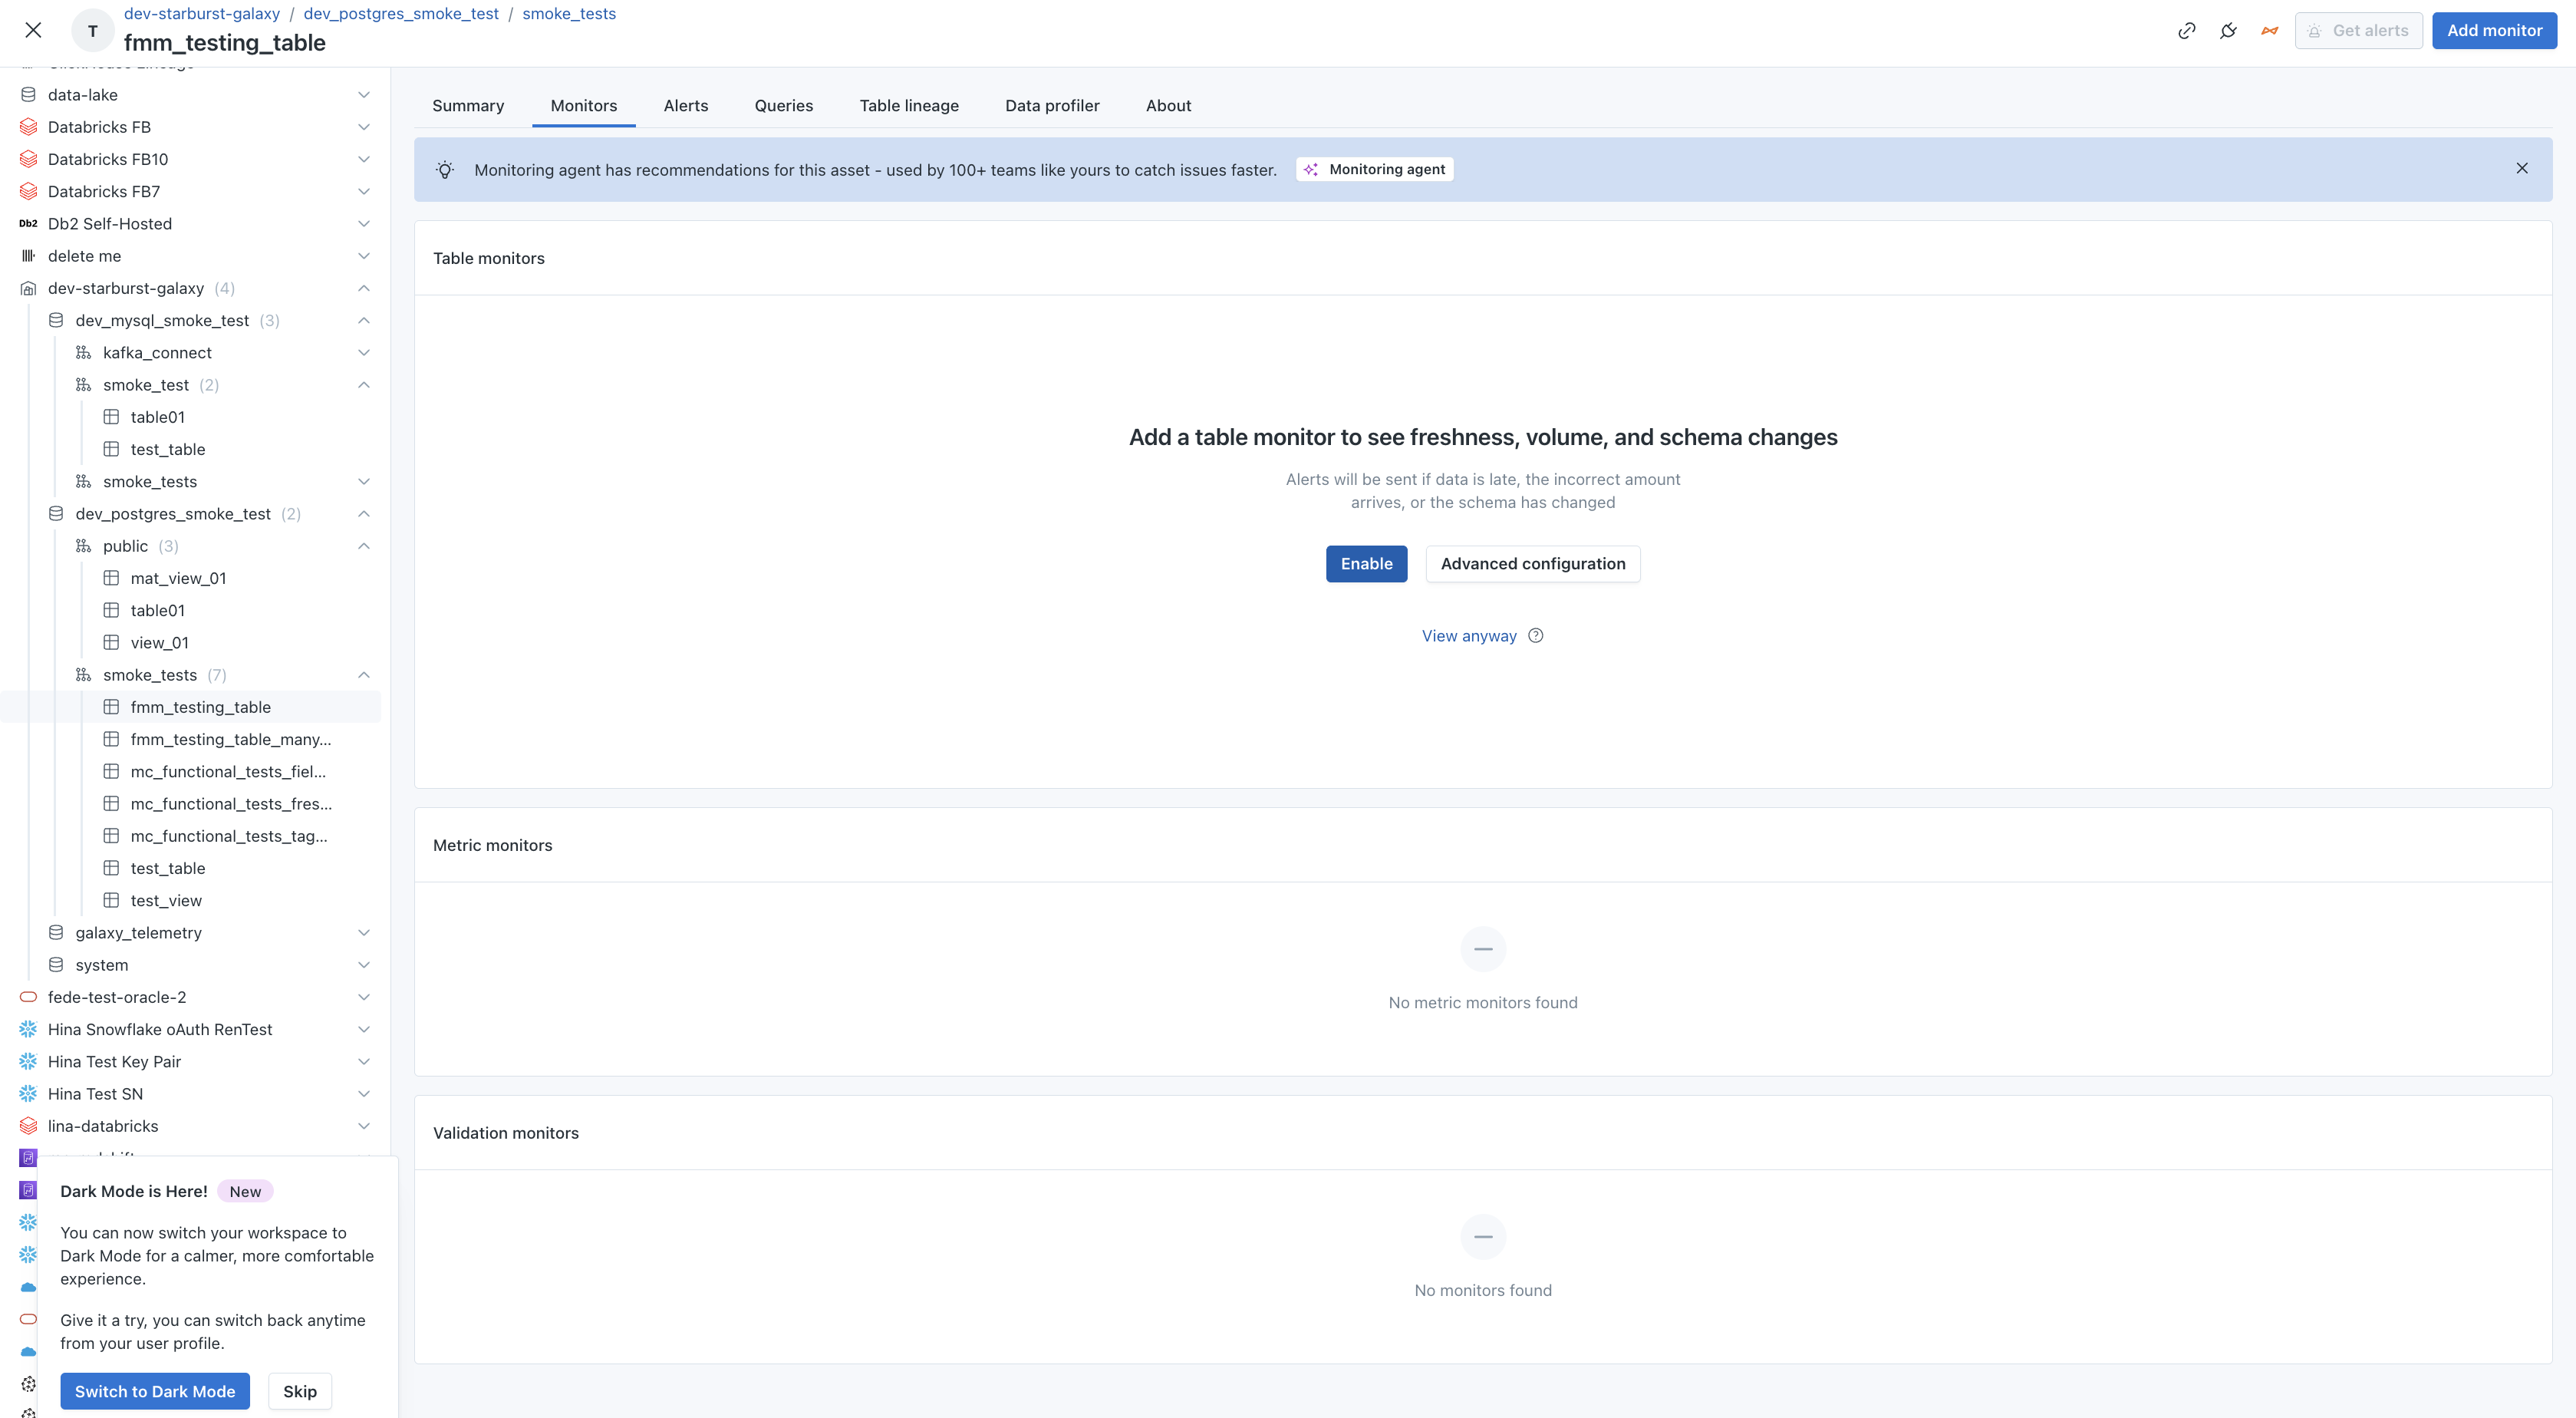The height and width of the screenshot is (1418, 2576).
Task: Close the fmm_testing_table asset panel
Action: click(x=33, y=30)
